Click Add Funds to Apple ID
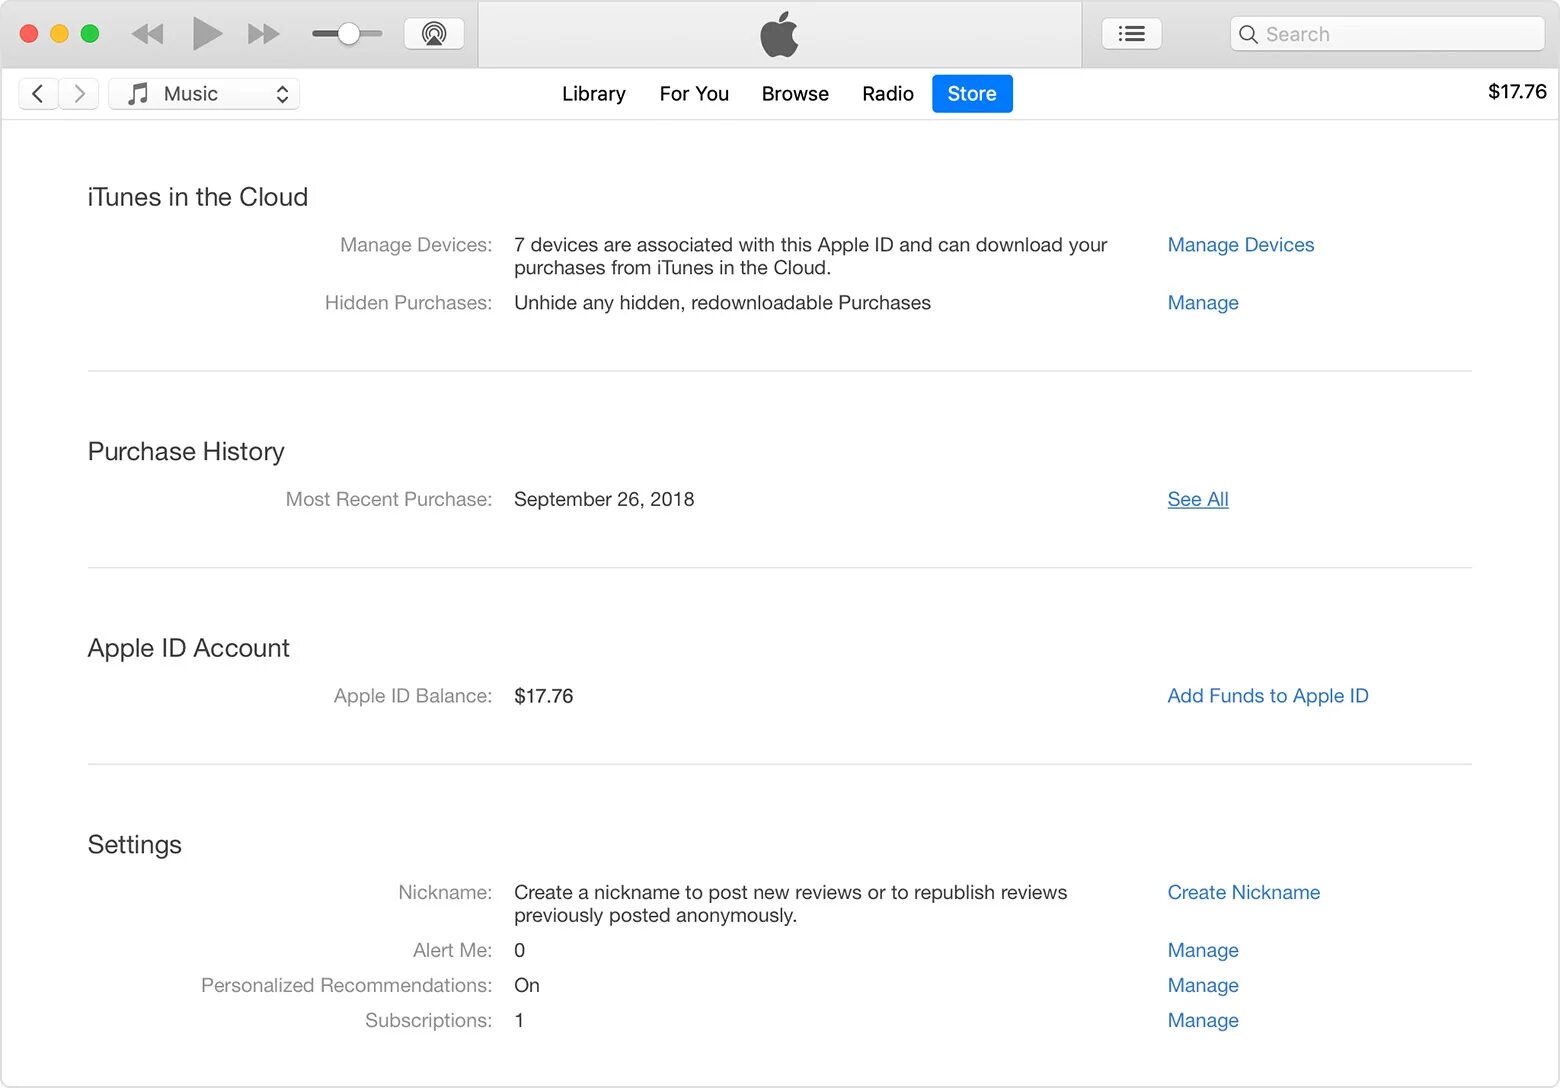The width and height of the screenshot is (1560, 1088). click(1268, 696)
